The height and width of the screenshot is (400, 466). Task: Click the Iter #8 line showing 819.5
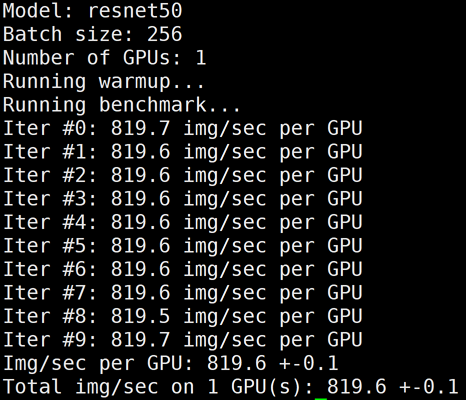183,316
